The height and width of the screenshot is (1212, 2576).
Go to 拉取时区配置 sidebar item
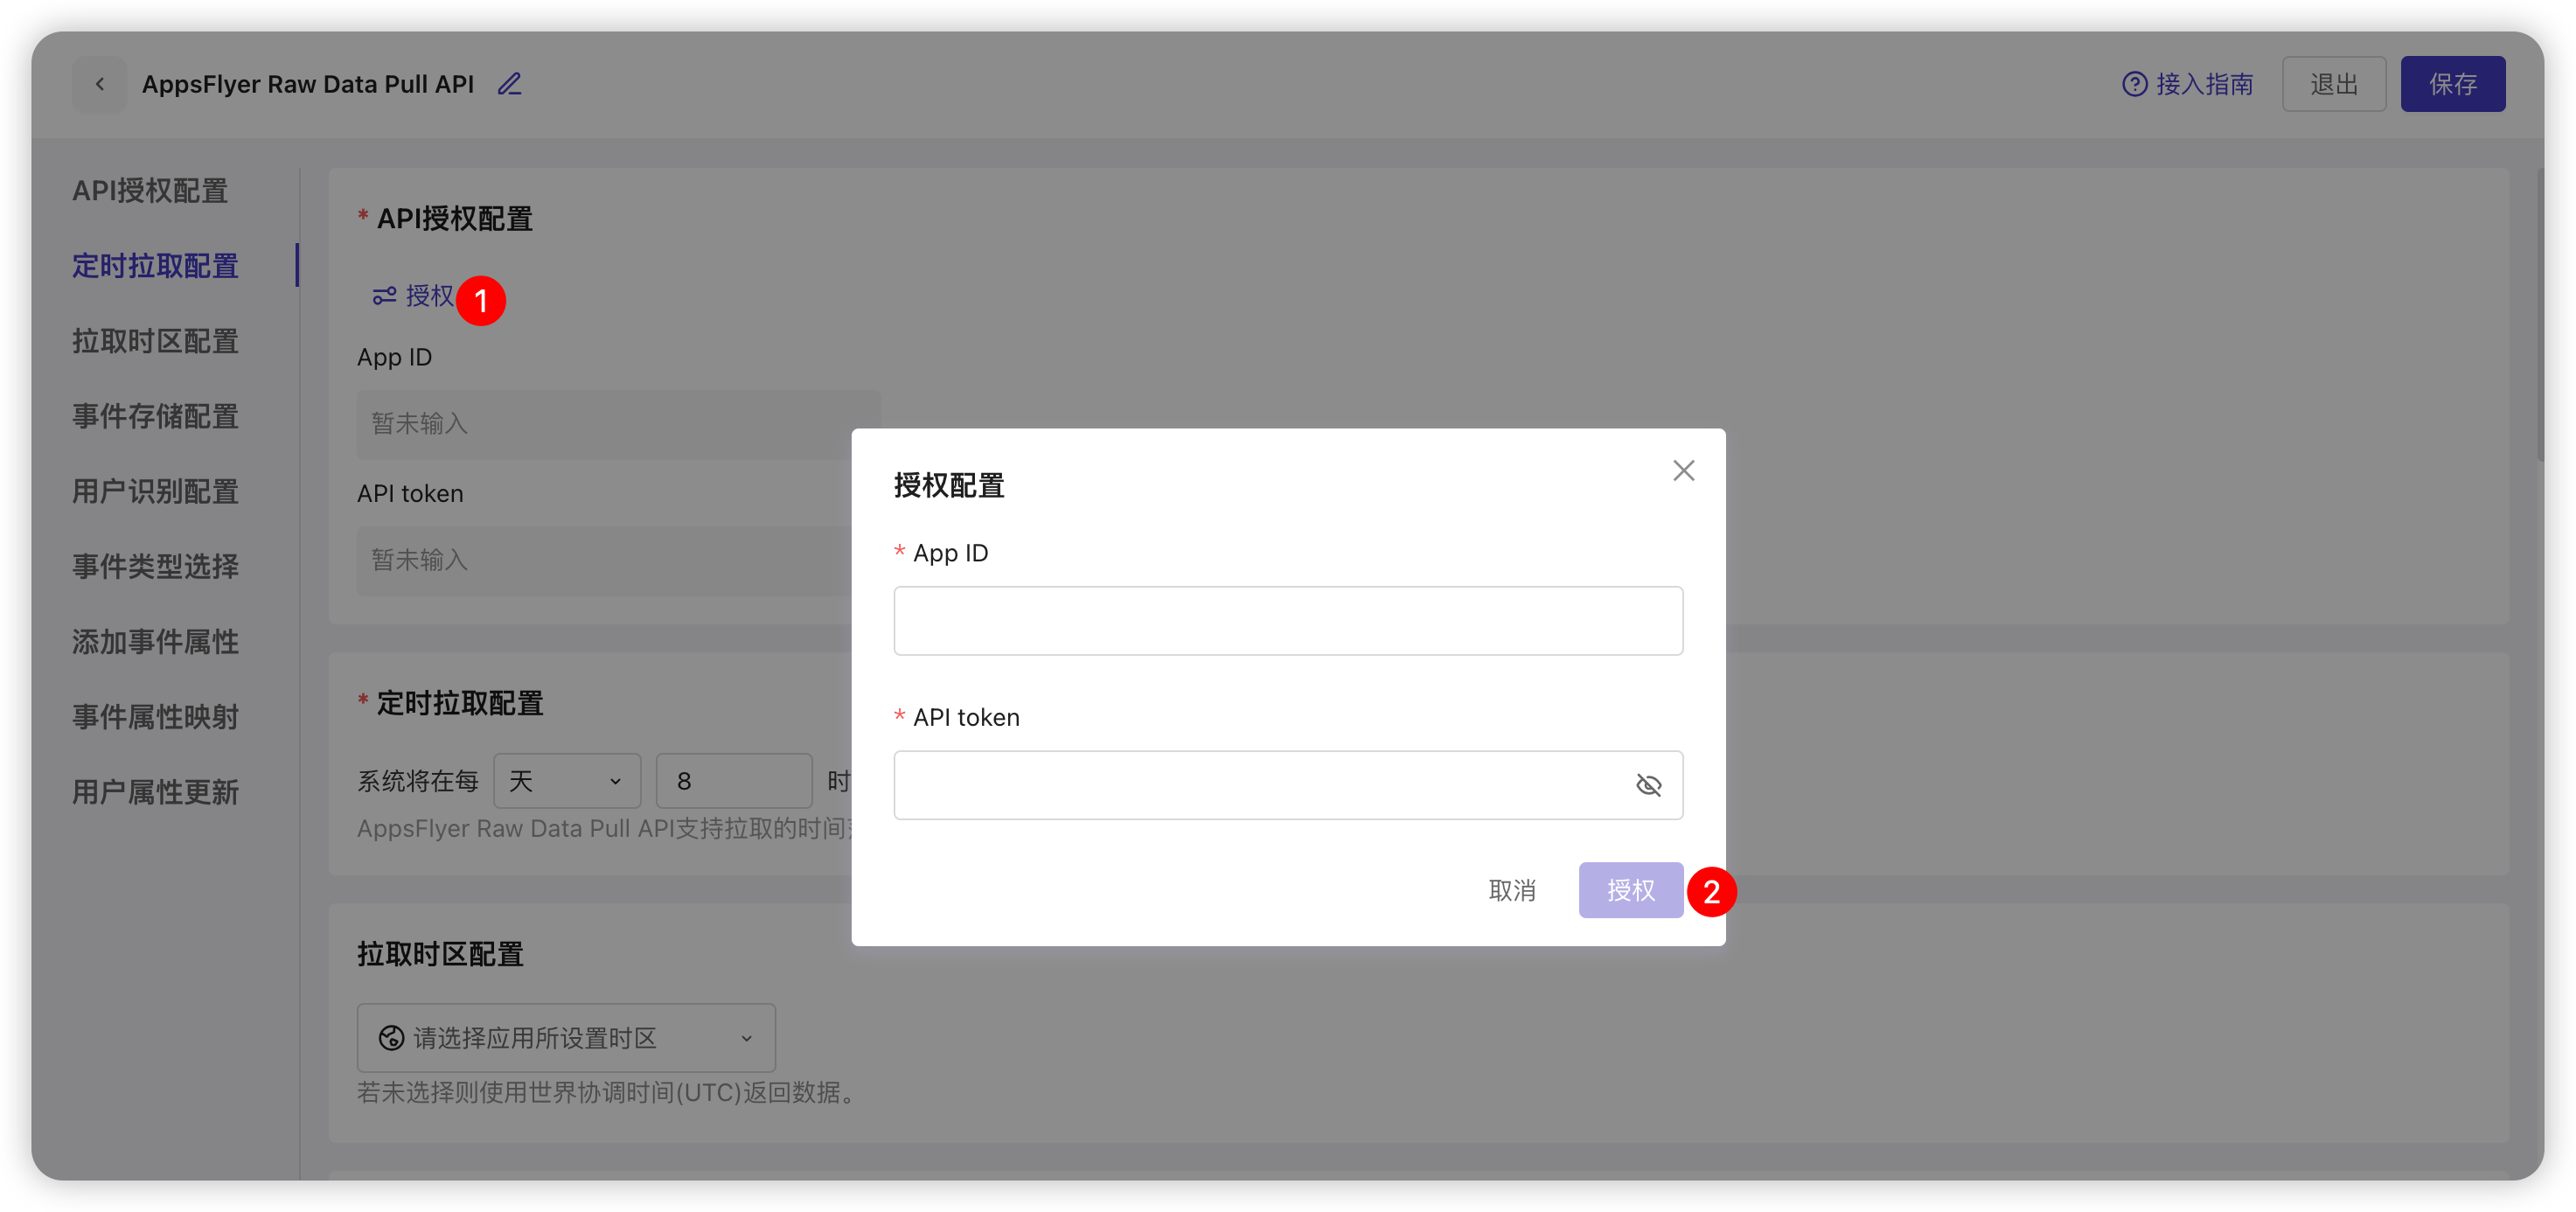(x=155, y=341)
